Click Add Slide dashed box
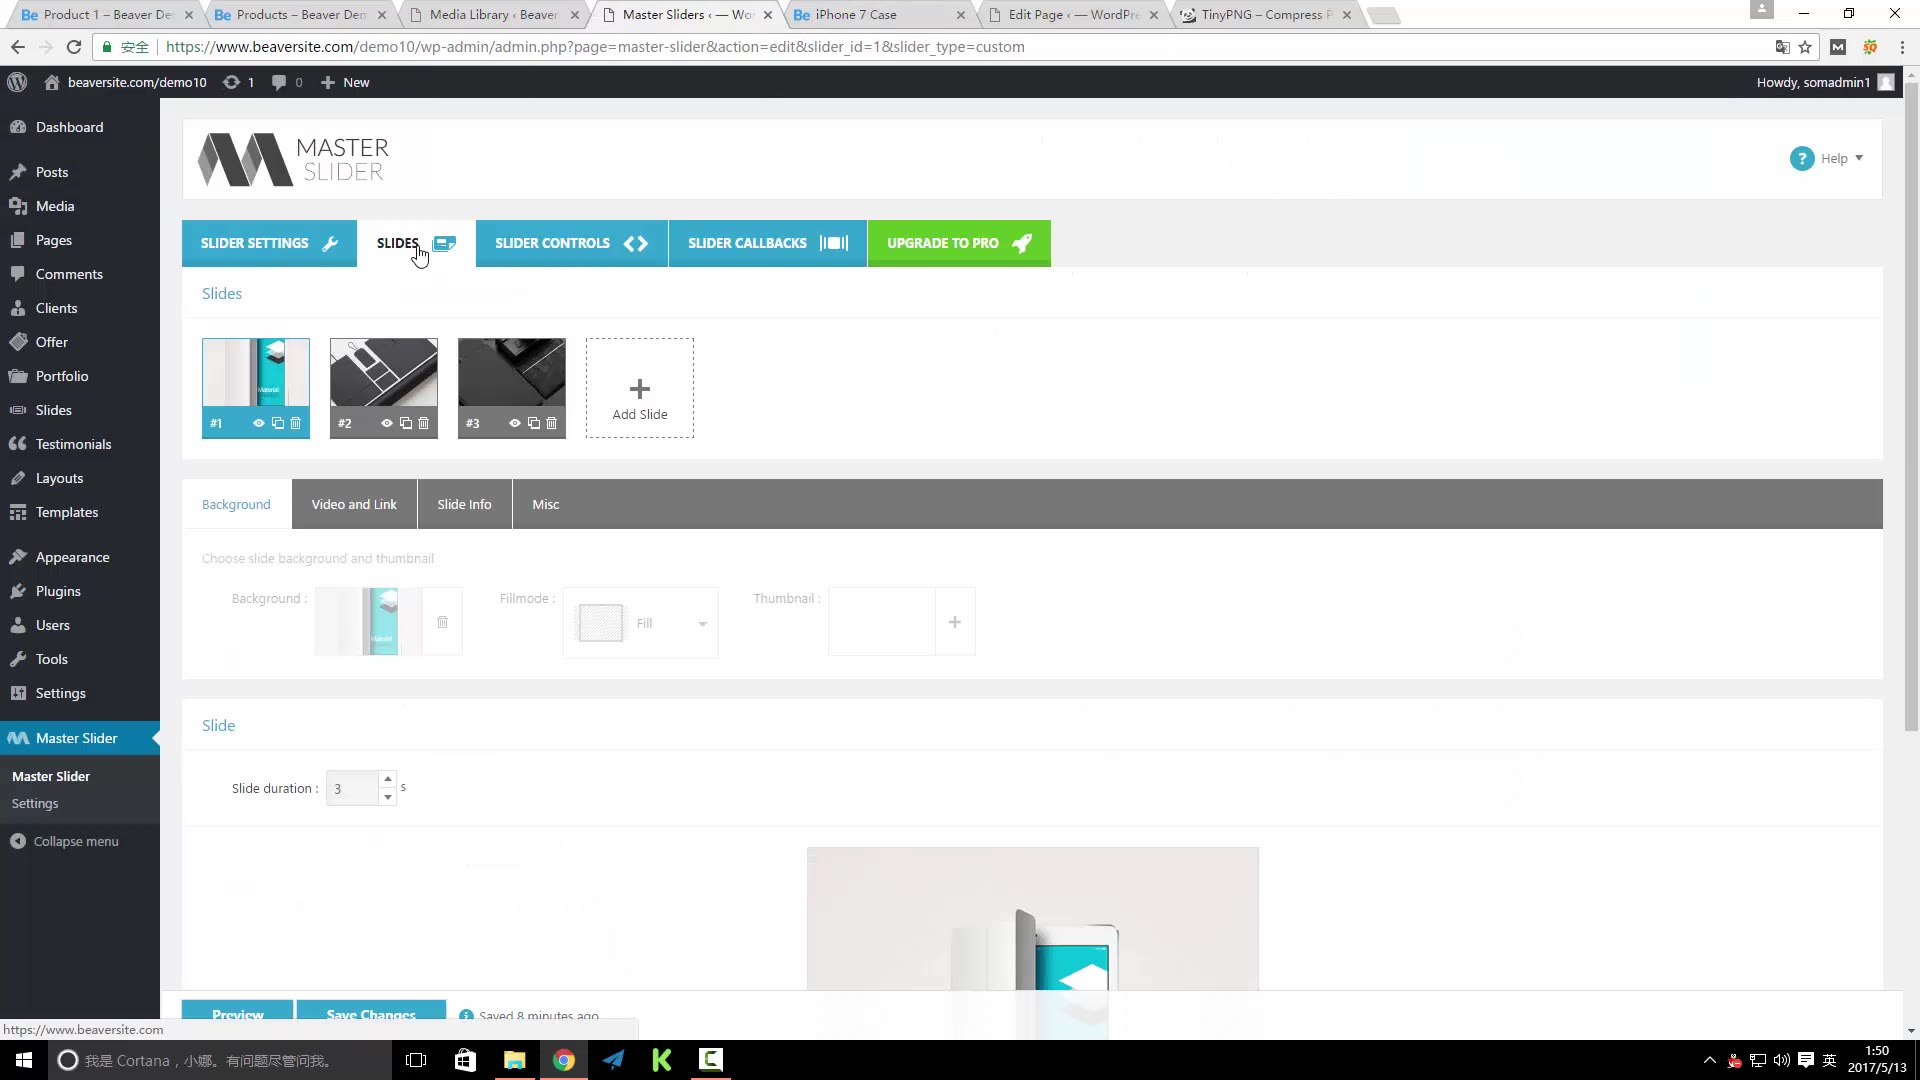Screen dimensions: 1920x1080 click(x=640, y=388)
